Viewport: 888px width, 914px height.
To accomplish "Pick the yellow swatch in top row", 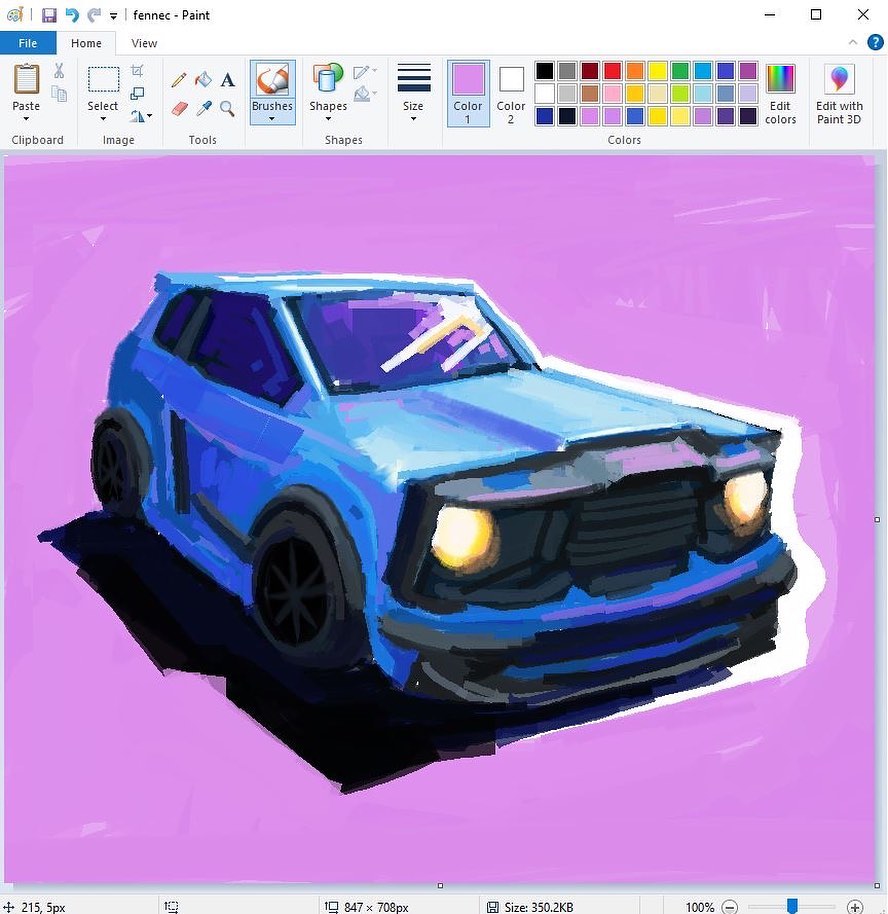I will pos(658,71).
